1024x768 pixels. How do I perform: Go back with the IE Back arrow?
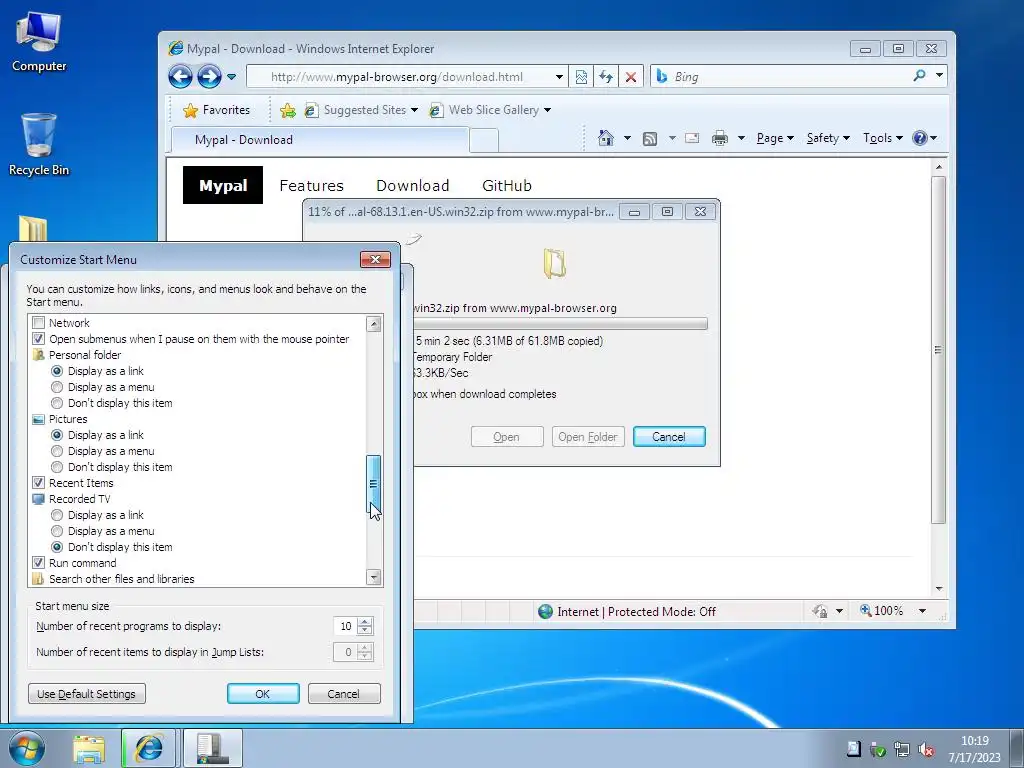pyautogui.click(x=180, y=76)
